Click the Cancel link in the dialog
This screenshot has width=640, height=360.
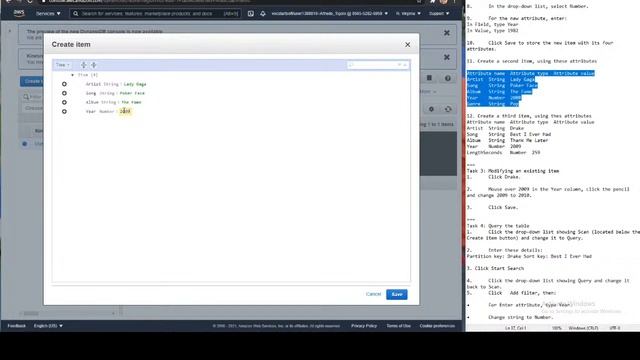point(373,294)
